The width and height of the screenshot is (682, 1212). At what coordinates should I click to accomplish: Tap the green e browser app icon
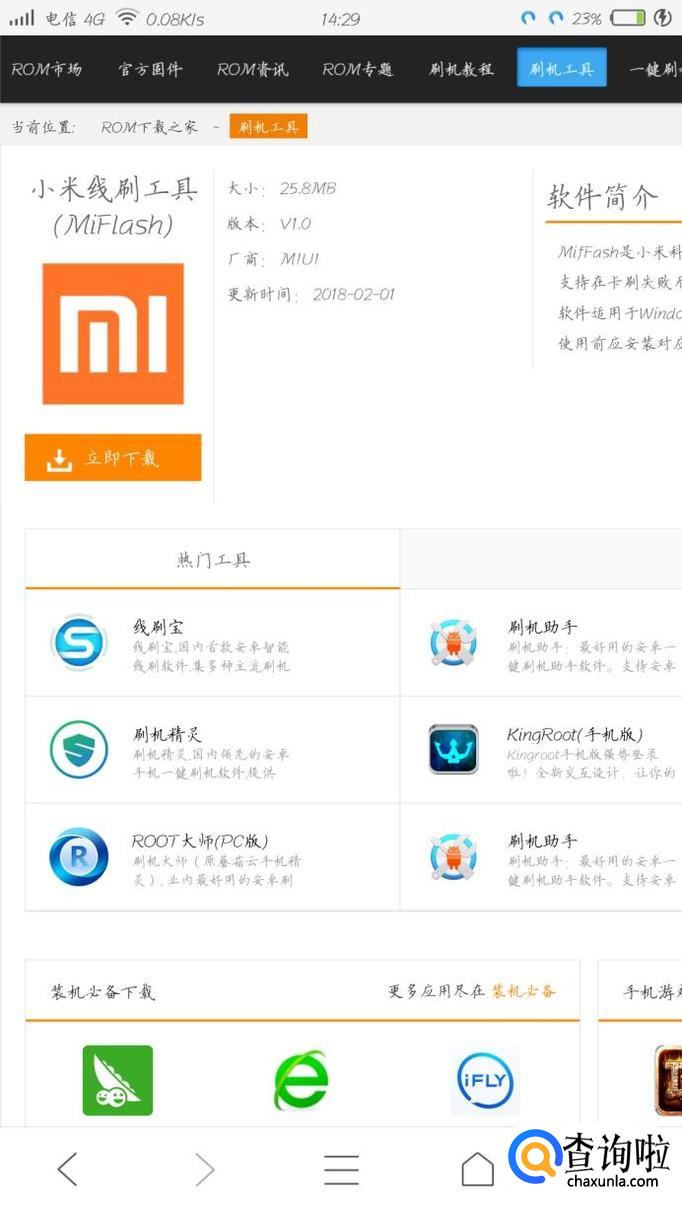(301, 1080)
